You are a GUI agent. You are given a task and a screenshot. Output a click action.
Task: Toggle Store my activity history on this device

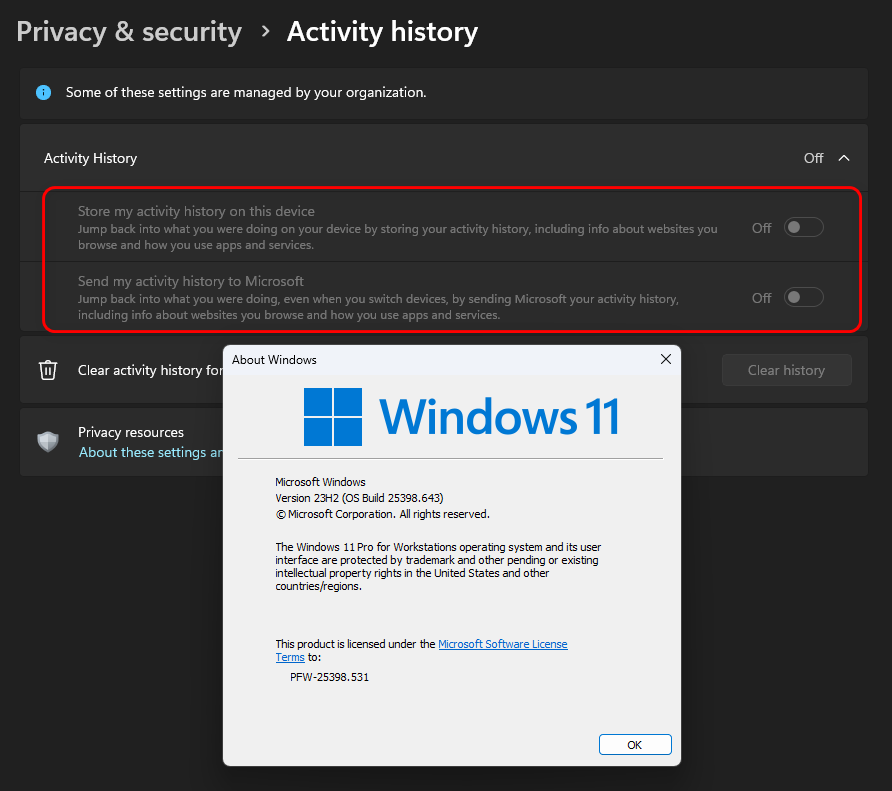803,228
